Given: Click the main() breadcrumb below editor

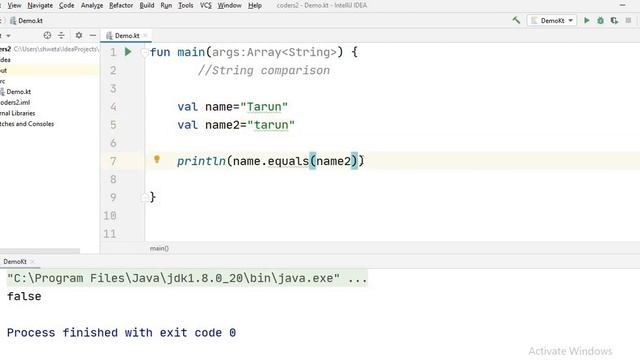Looking at the screenshot, I should pyautogui.click(x=159, y=248).
